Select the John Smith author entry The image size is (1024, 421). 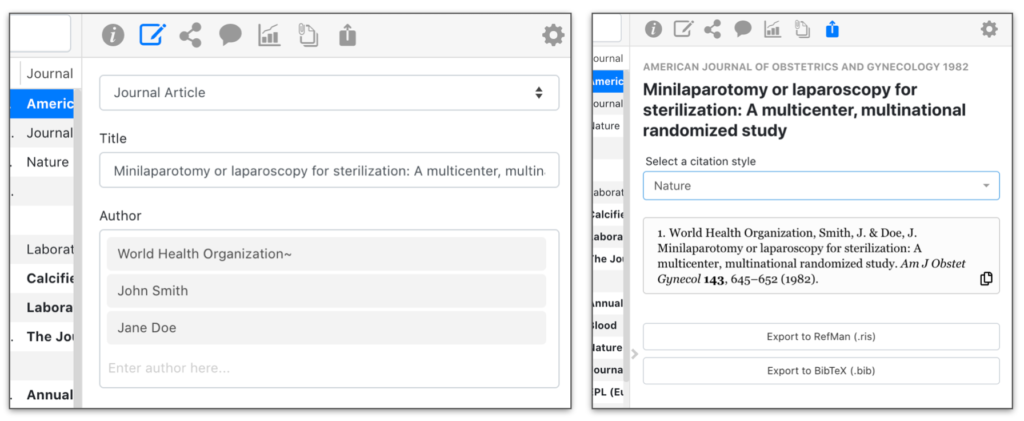click(326, 291)
